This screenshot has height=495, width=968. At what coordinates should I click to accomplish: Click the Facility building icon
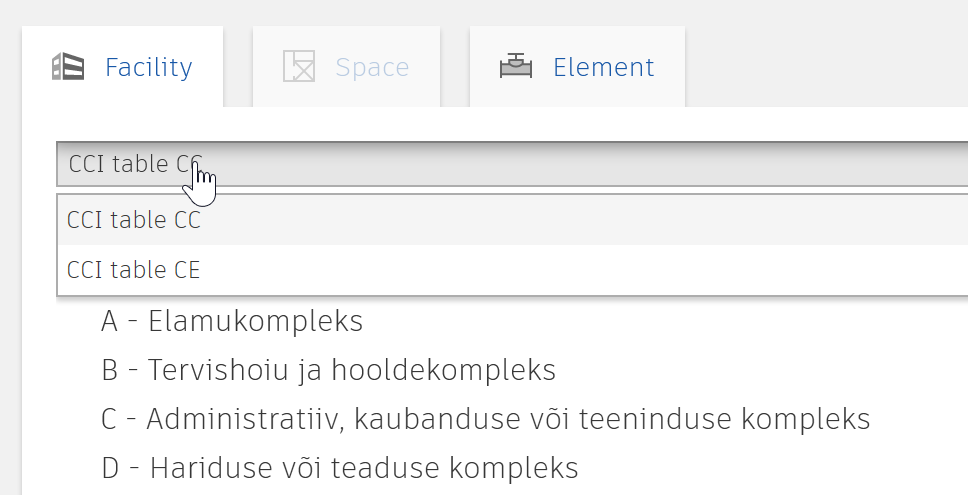pyautogui.click(x=68, y=67)
